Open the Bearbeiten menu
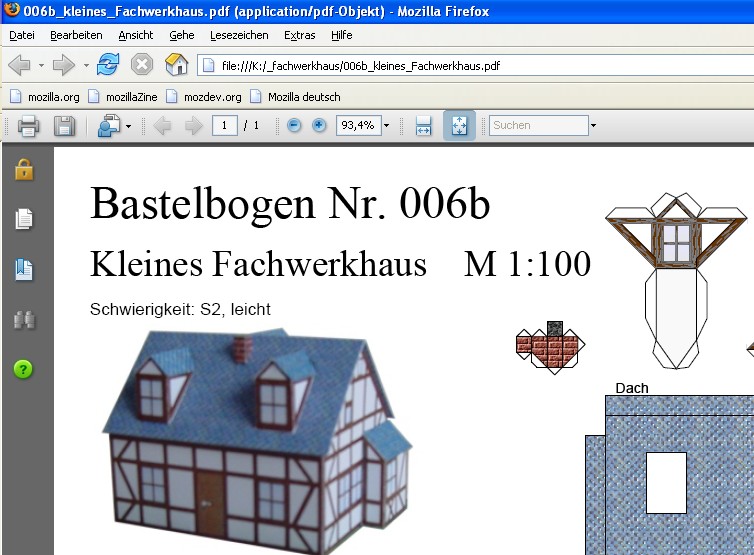The image size is (754, 555). point(76,35)
